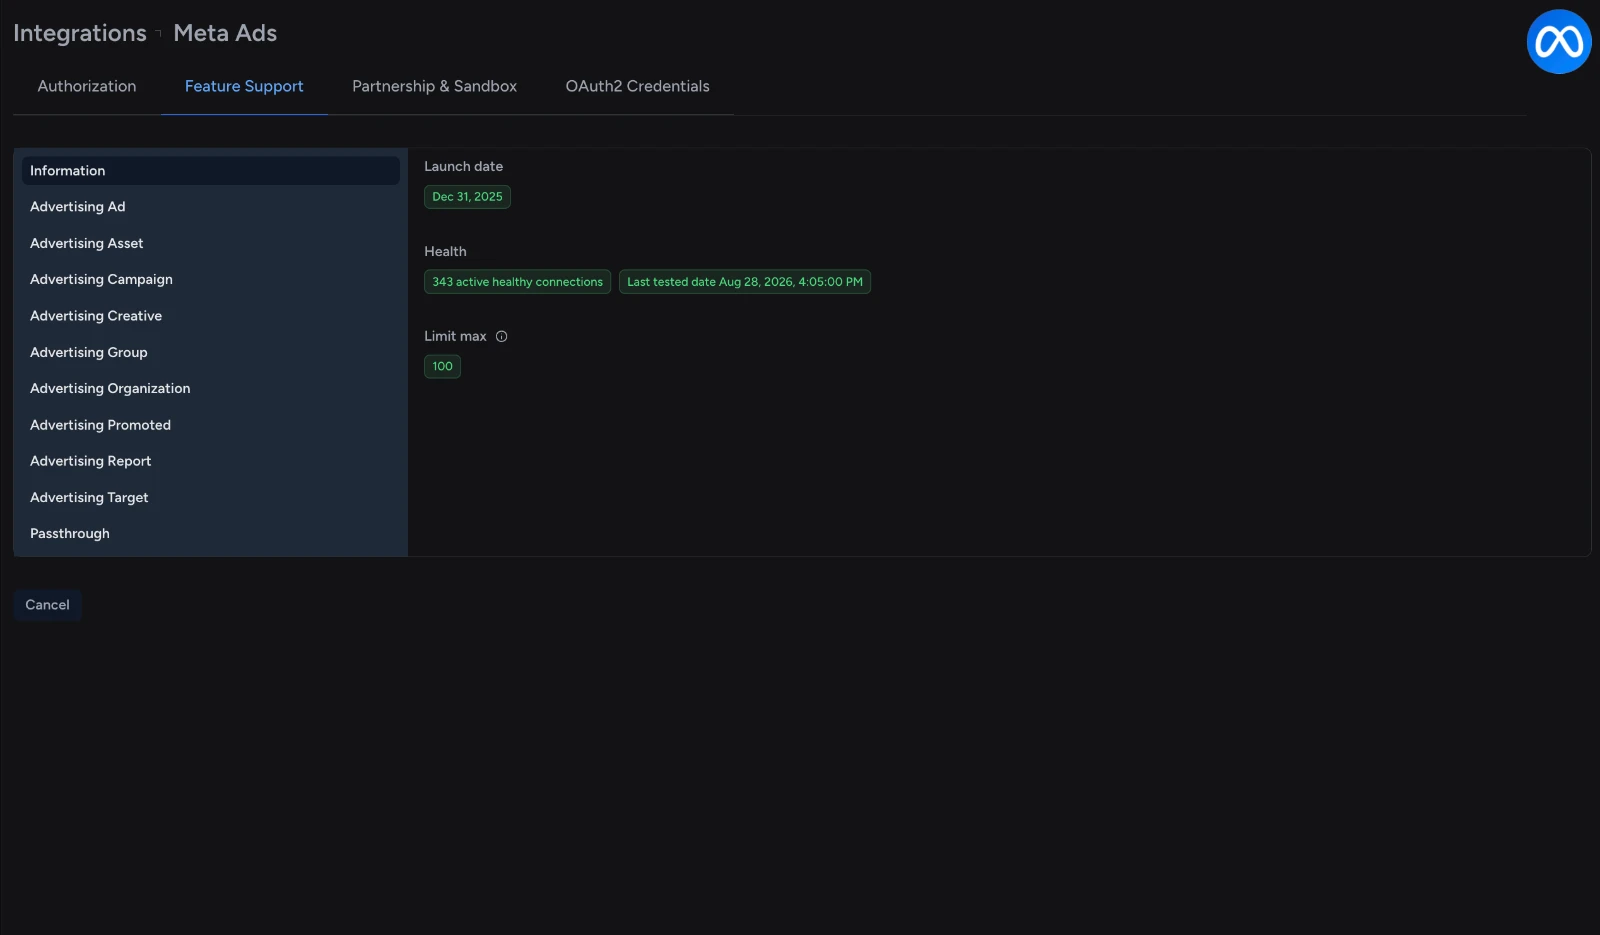This screenshot has width=1600, height=935.
Task: Click the Dec 31, 2025 launch date badge
Action: click(467, 197)
